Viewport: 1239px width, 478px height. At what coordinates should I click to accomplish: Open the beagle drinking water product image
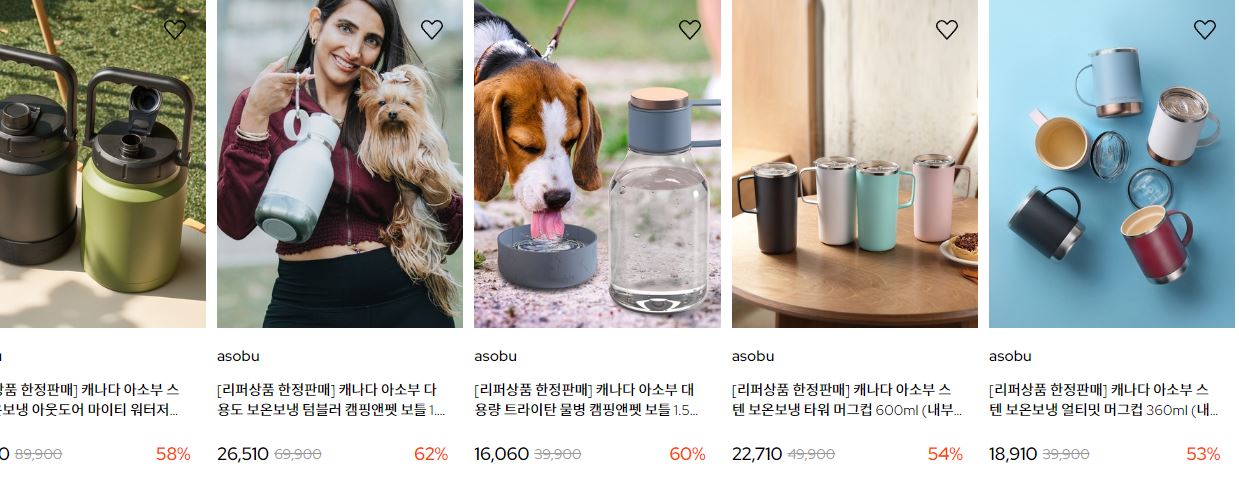[x=597, y=164]
